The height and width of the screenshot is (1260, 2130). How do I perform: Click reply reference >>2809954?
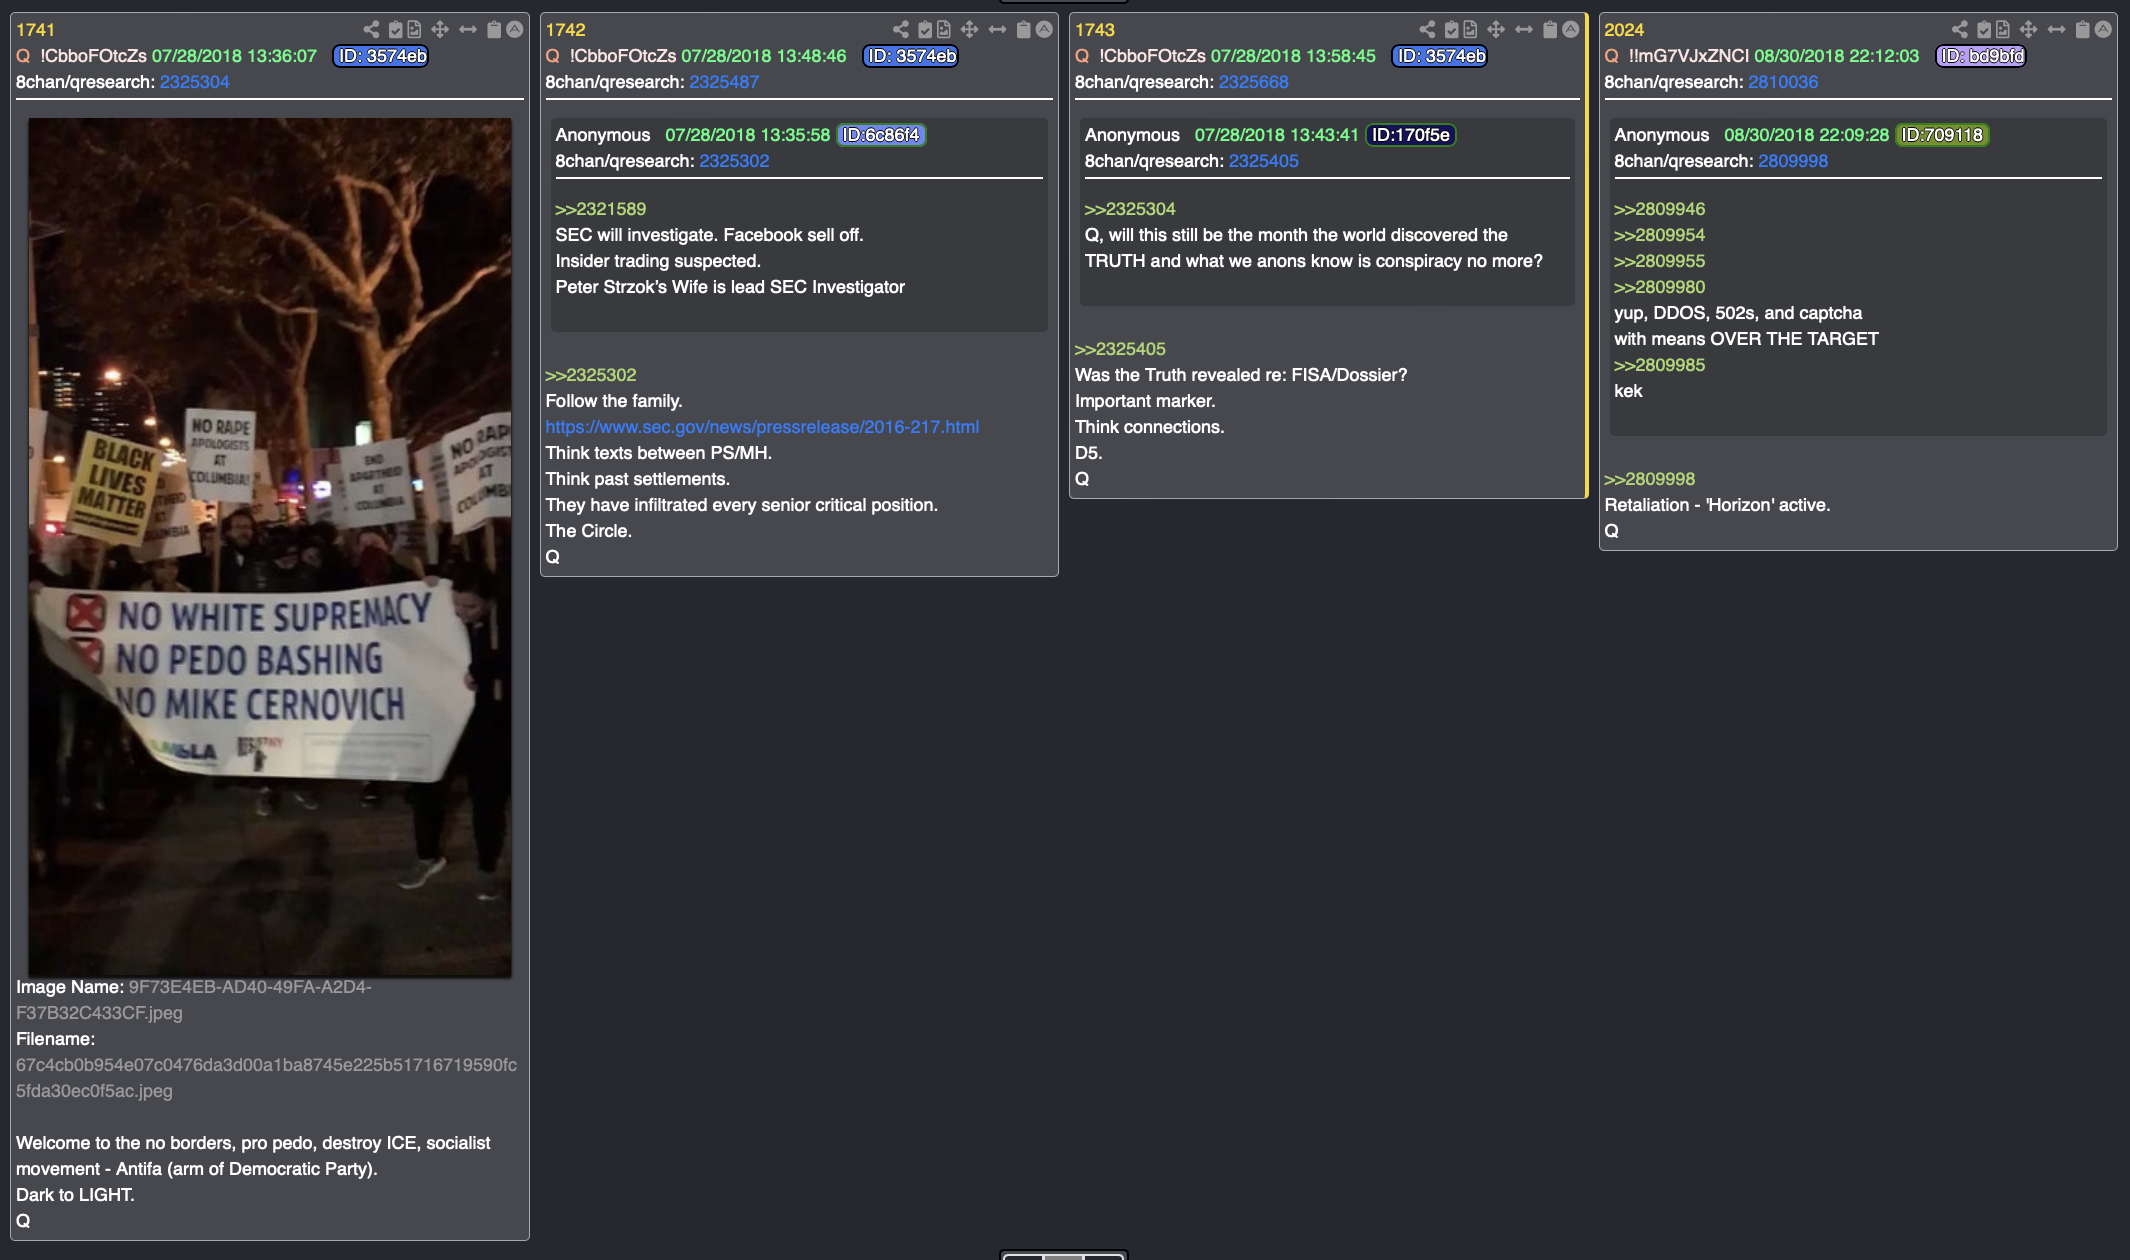pyautogui.click(x=1660, y=235)
